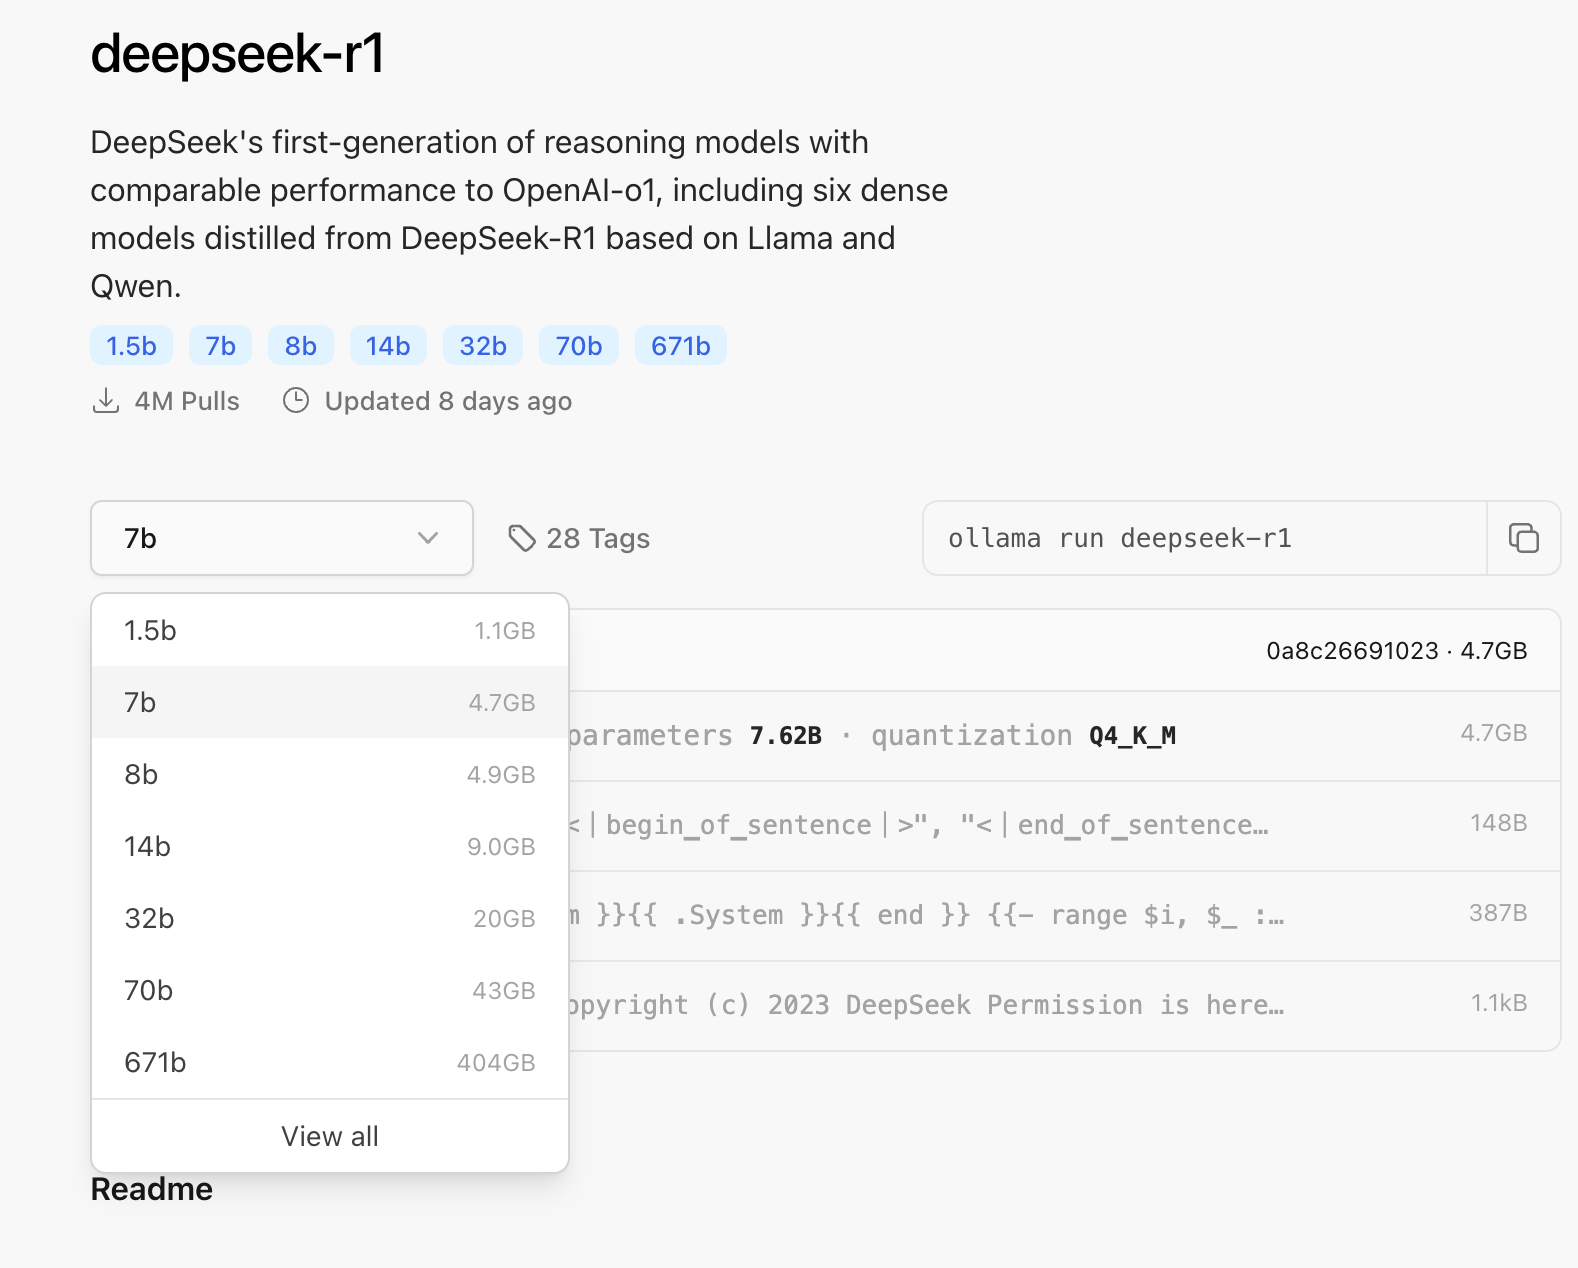Select the 70b 43GB dropdown entry

(x=330, y=990)
